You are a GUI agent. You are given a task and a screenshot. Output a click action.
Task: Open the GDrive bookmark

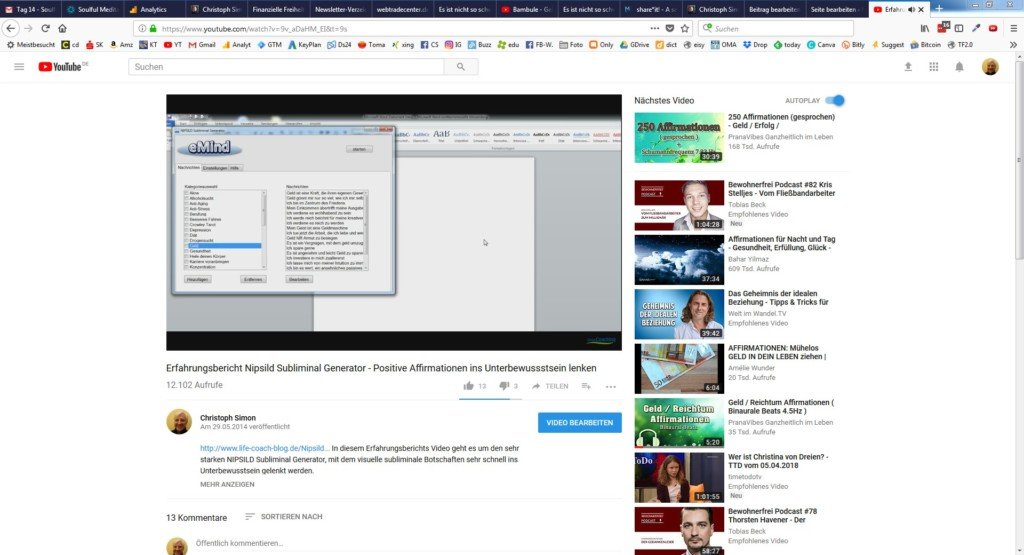[x=633, y=45]
